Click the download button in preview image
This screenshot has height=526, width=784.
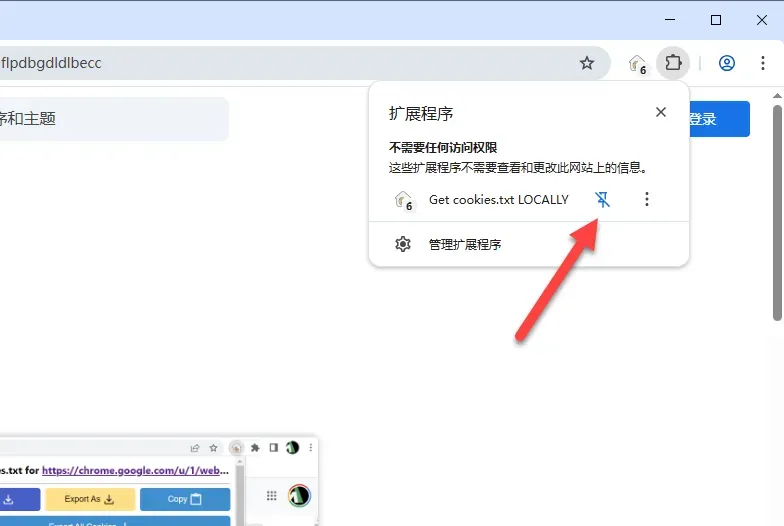(x=20, y=499)
